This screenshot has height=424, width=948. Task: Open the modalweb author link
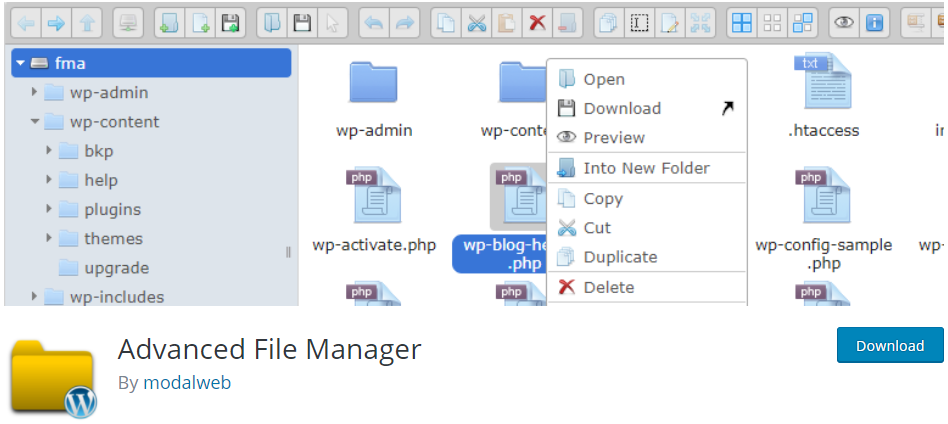[x=187, y=382]
